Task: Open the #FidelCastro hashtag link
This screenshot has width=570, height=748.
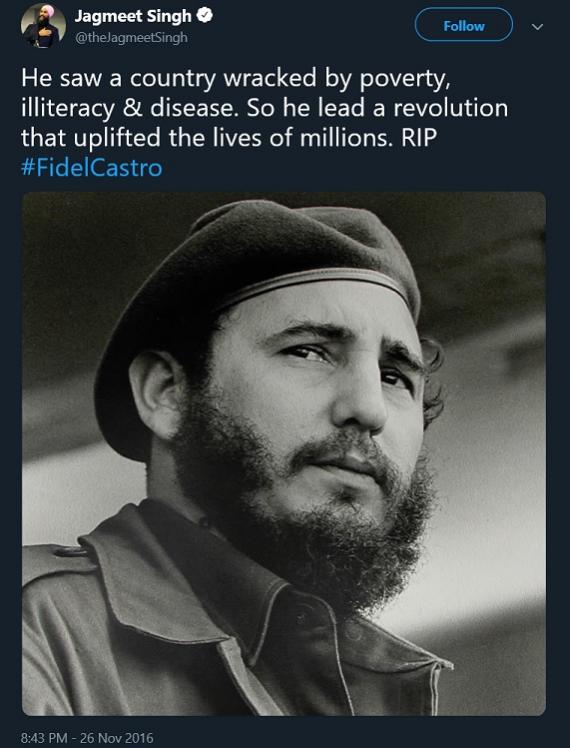Action: point(92,168)
